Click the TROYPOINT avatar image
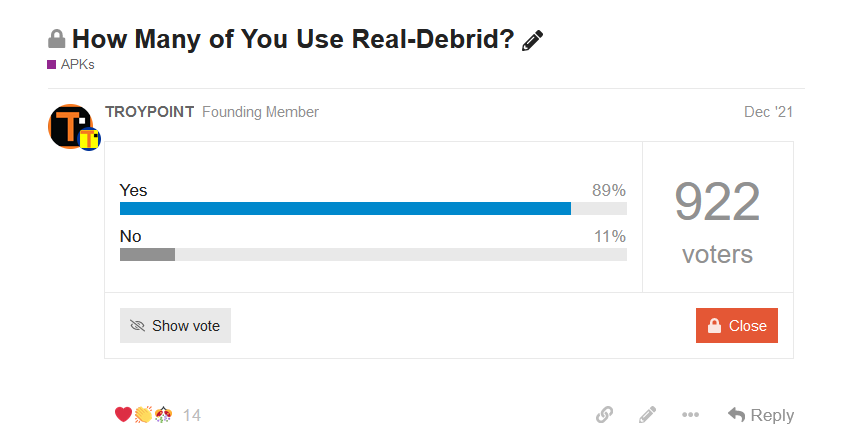The height and width of the screenshot is (441, 863). 70,126
